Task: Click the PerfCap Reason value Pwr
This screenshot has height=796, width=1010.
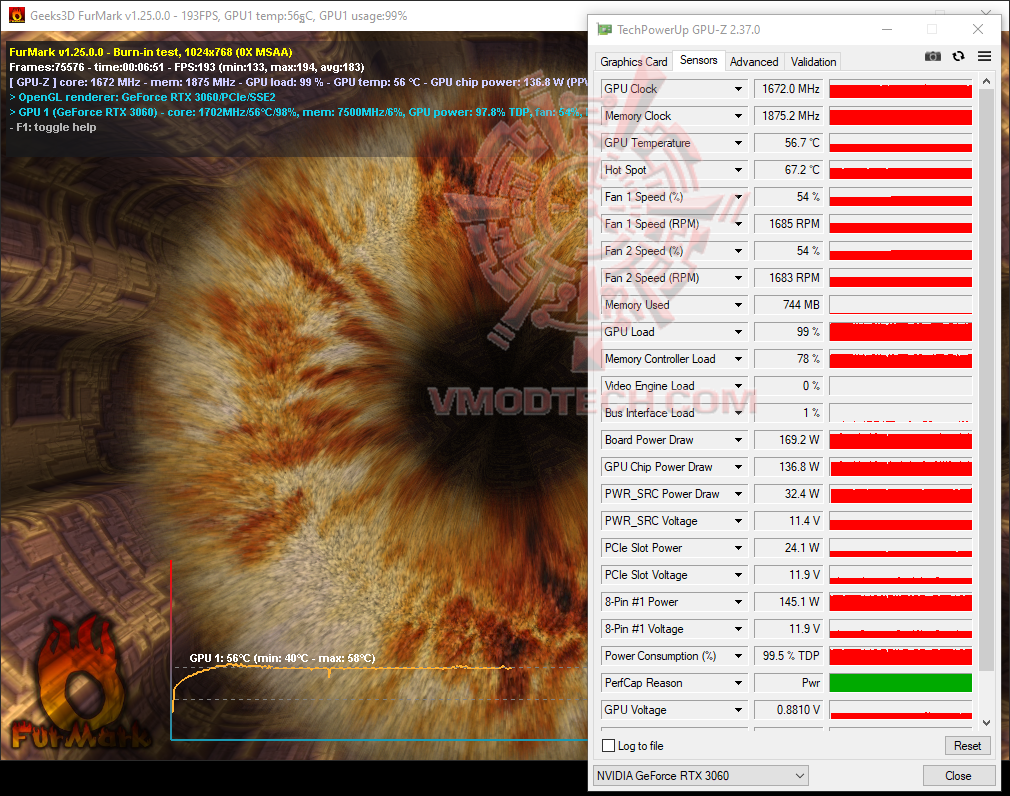Action: (x=790, y=683)
